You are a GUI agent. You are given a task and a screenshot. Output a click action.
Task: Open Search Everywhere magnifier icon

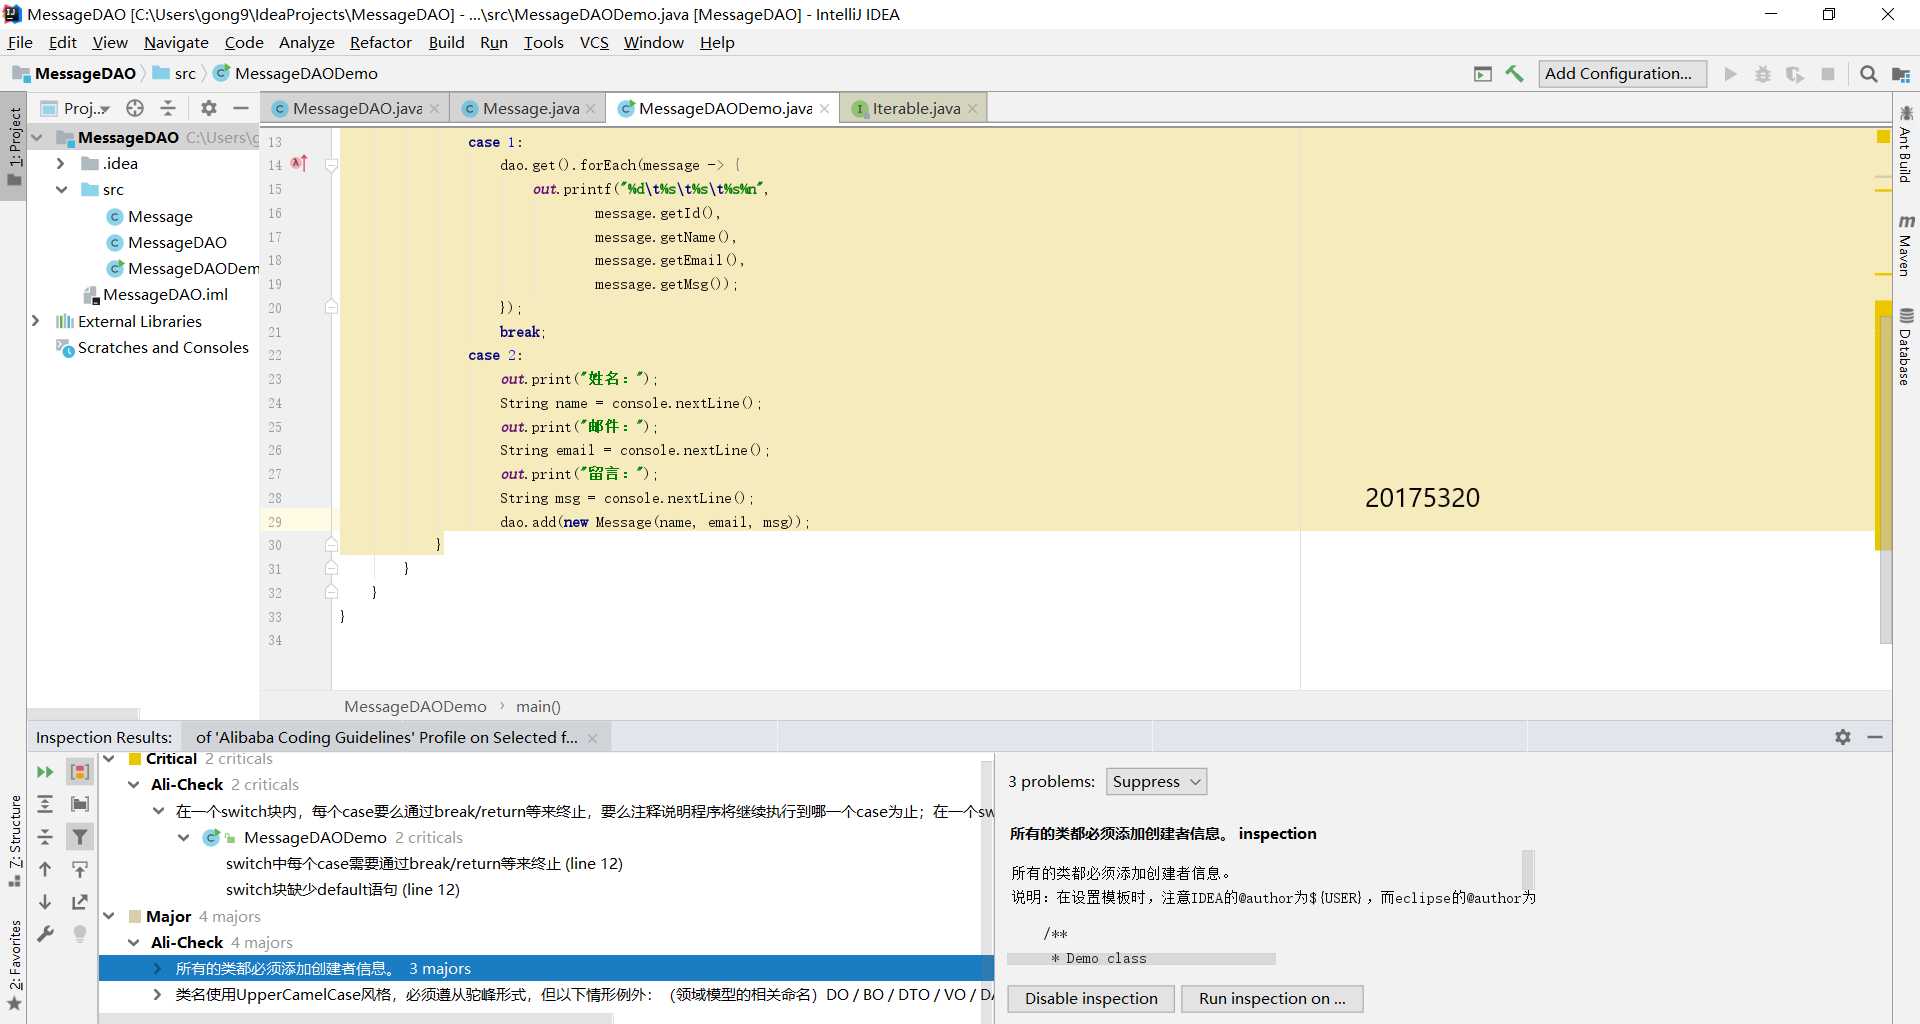click(1868, 74)
